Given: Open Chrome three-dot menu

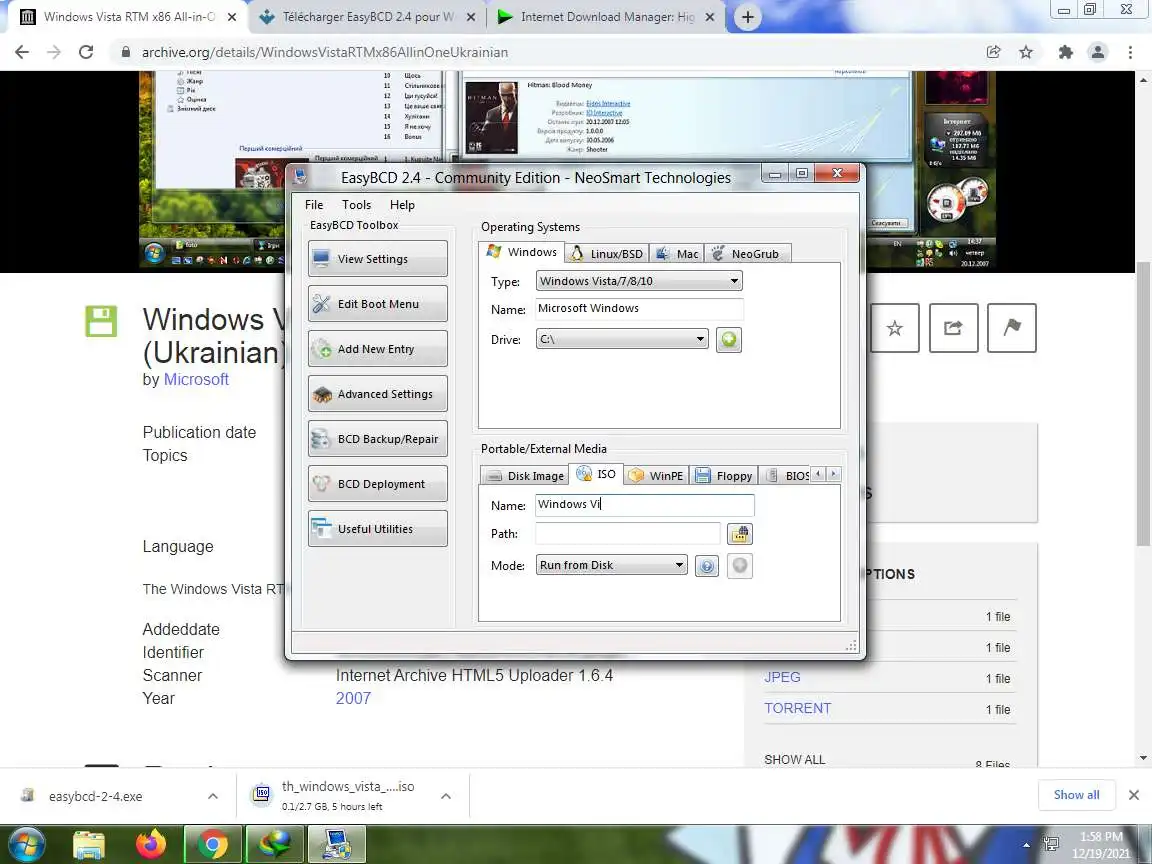Looking at the screenshot, I should coord(1130,52).
